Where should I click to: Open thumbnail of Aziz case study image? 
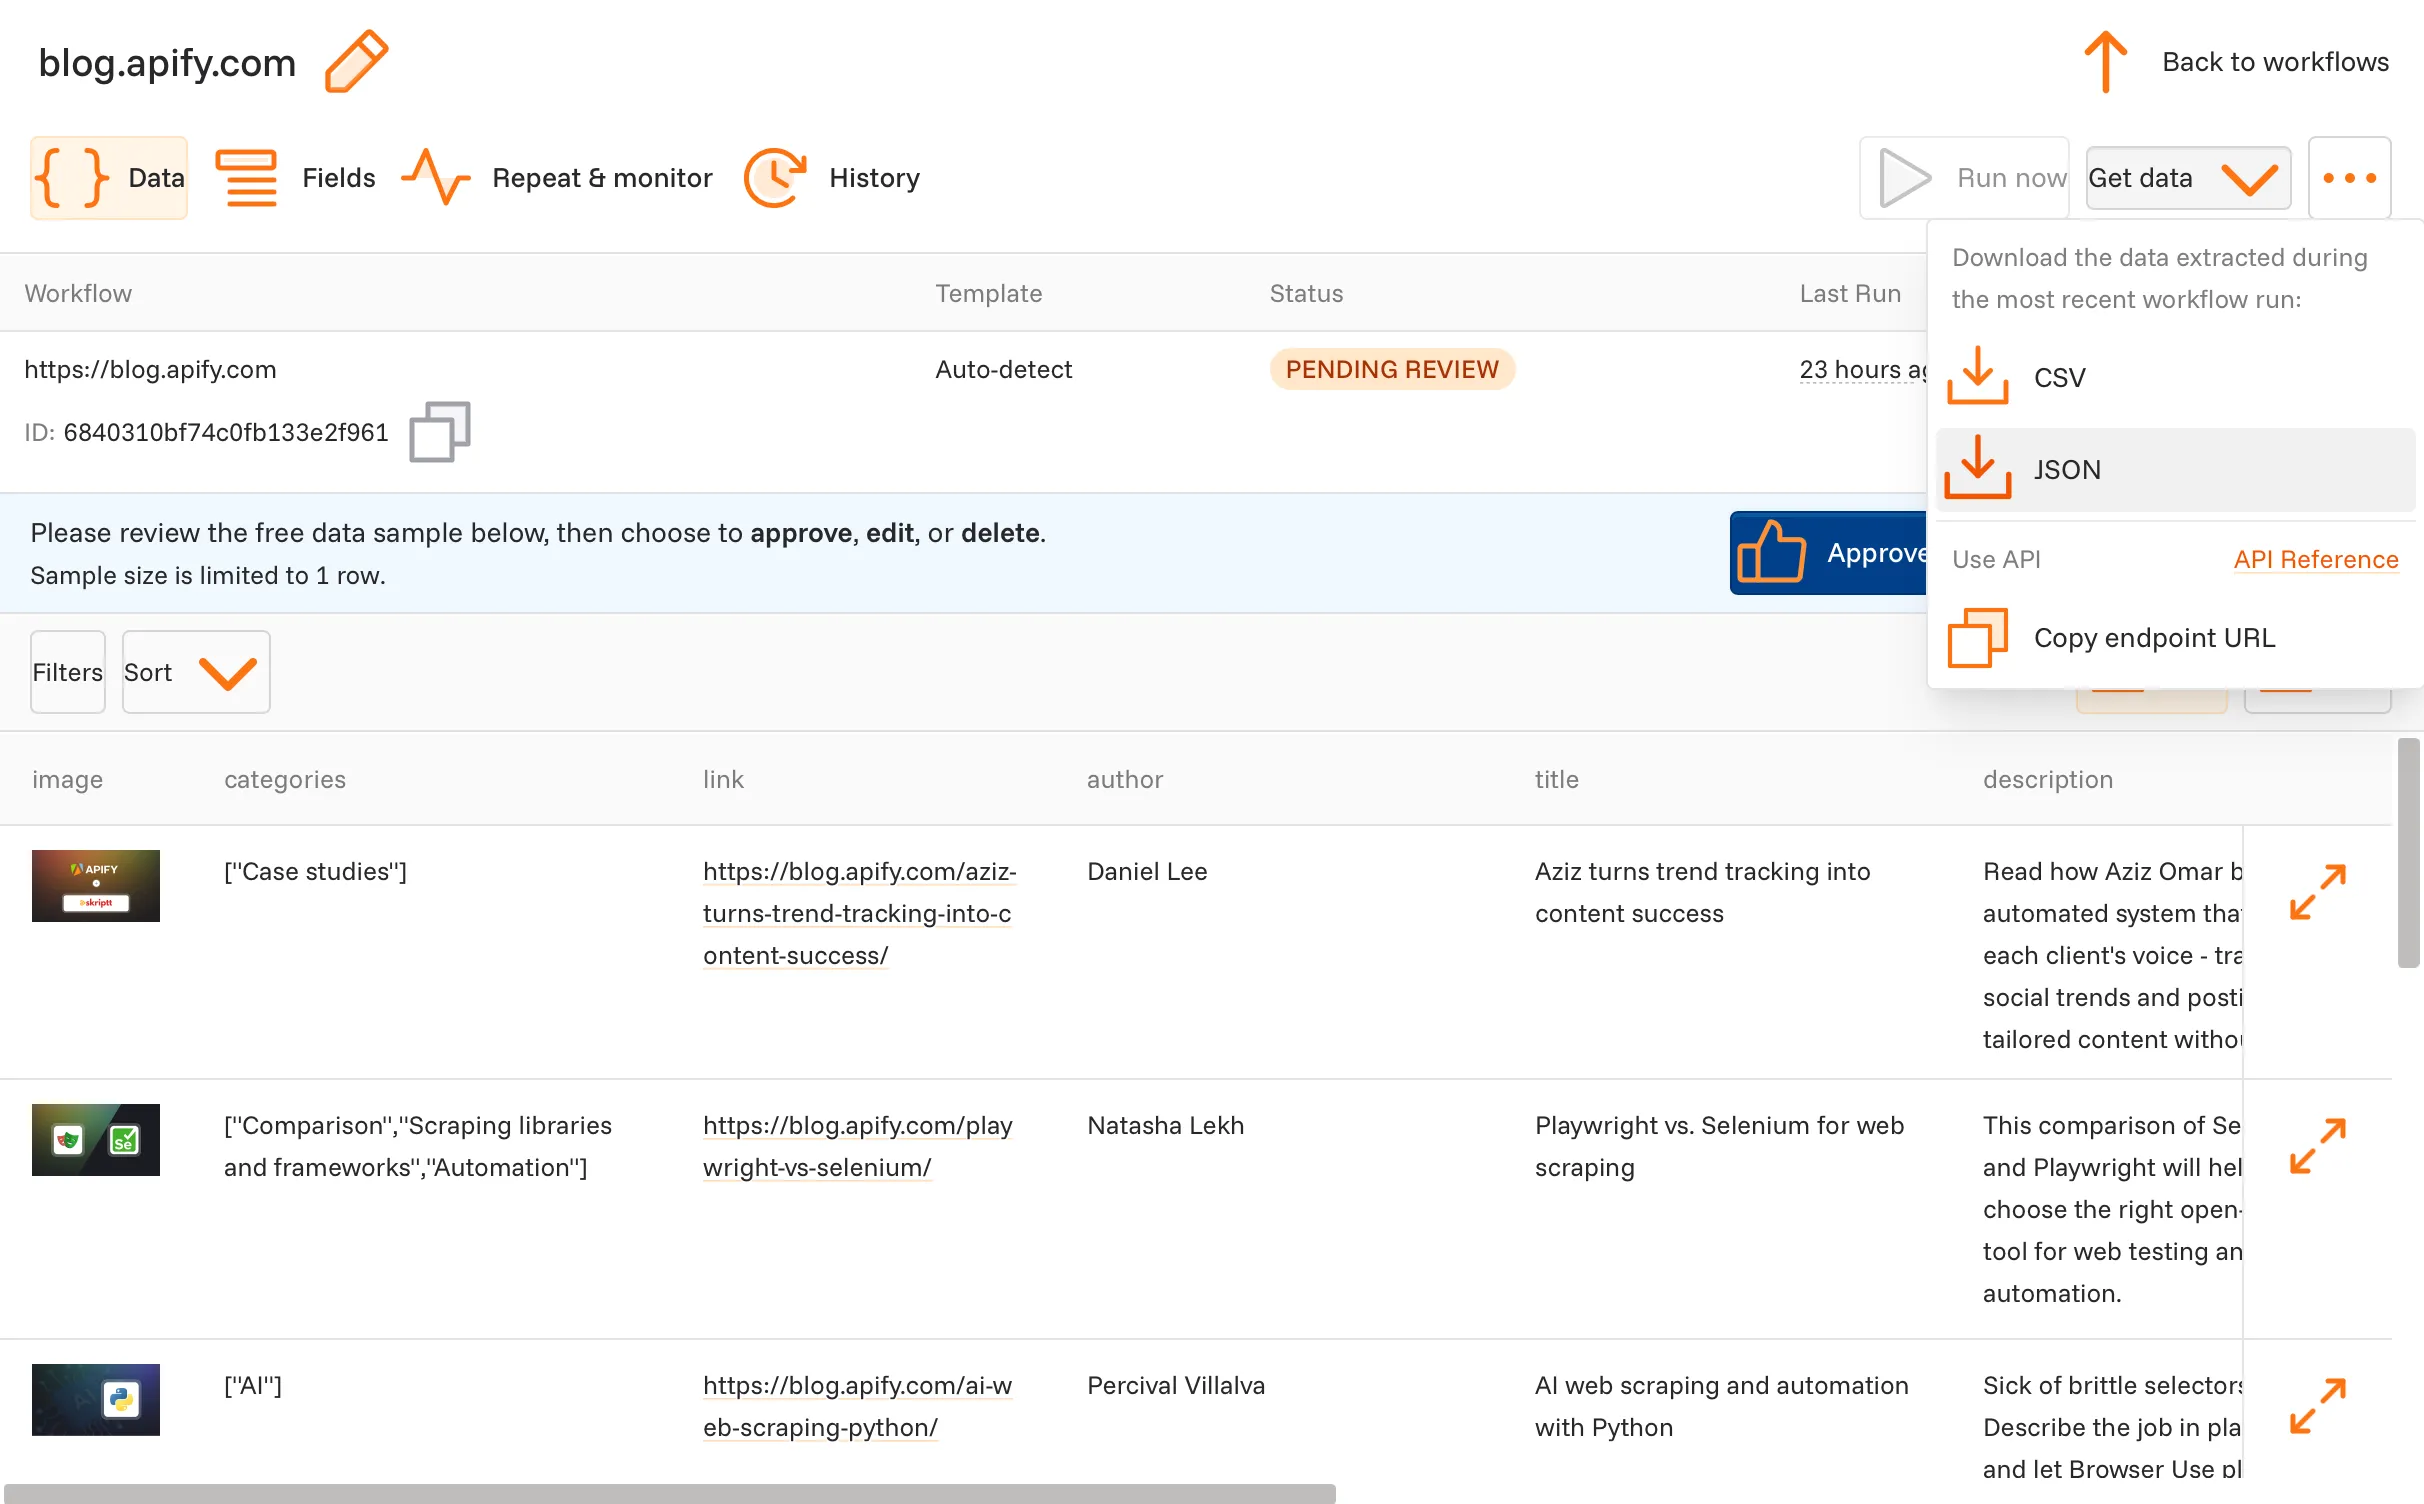point(96,886)
